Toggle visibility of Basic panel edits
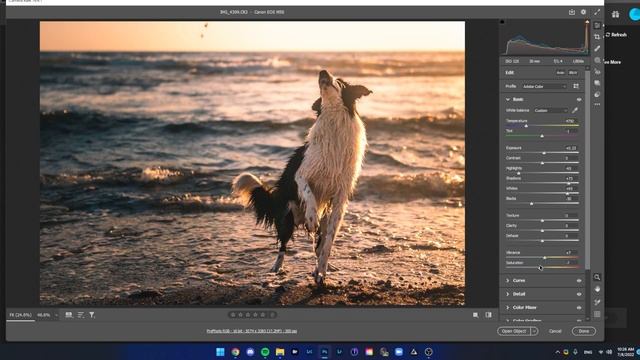 (x=579, y=99)
